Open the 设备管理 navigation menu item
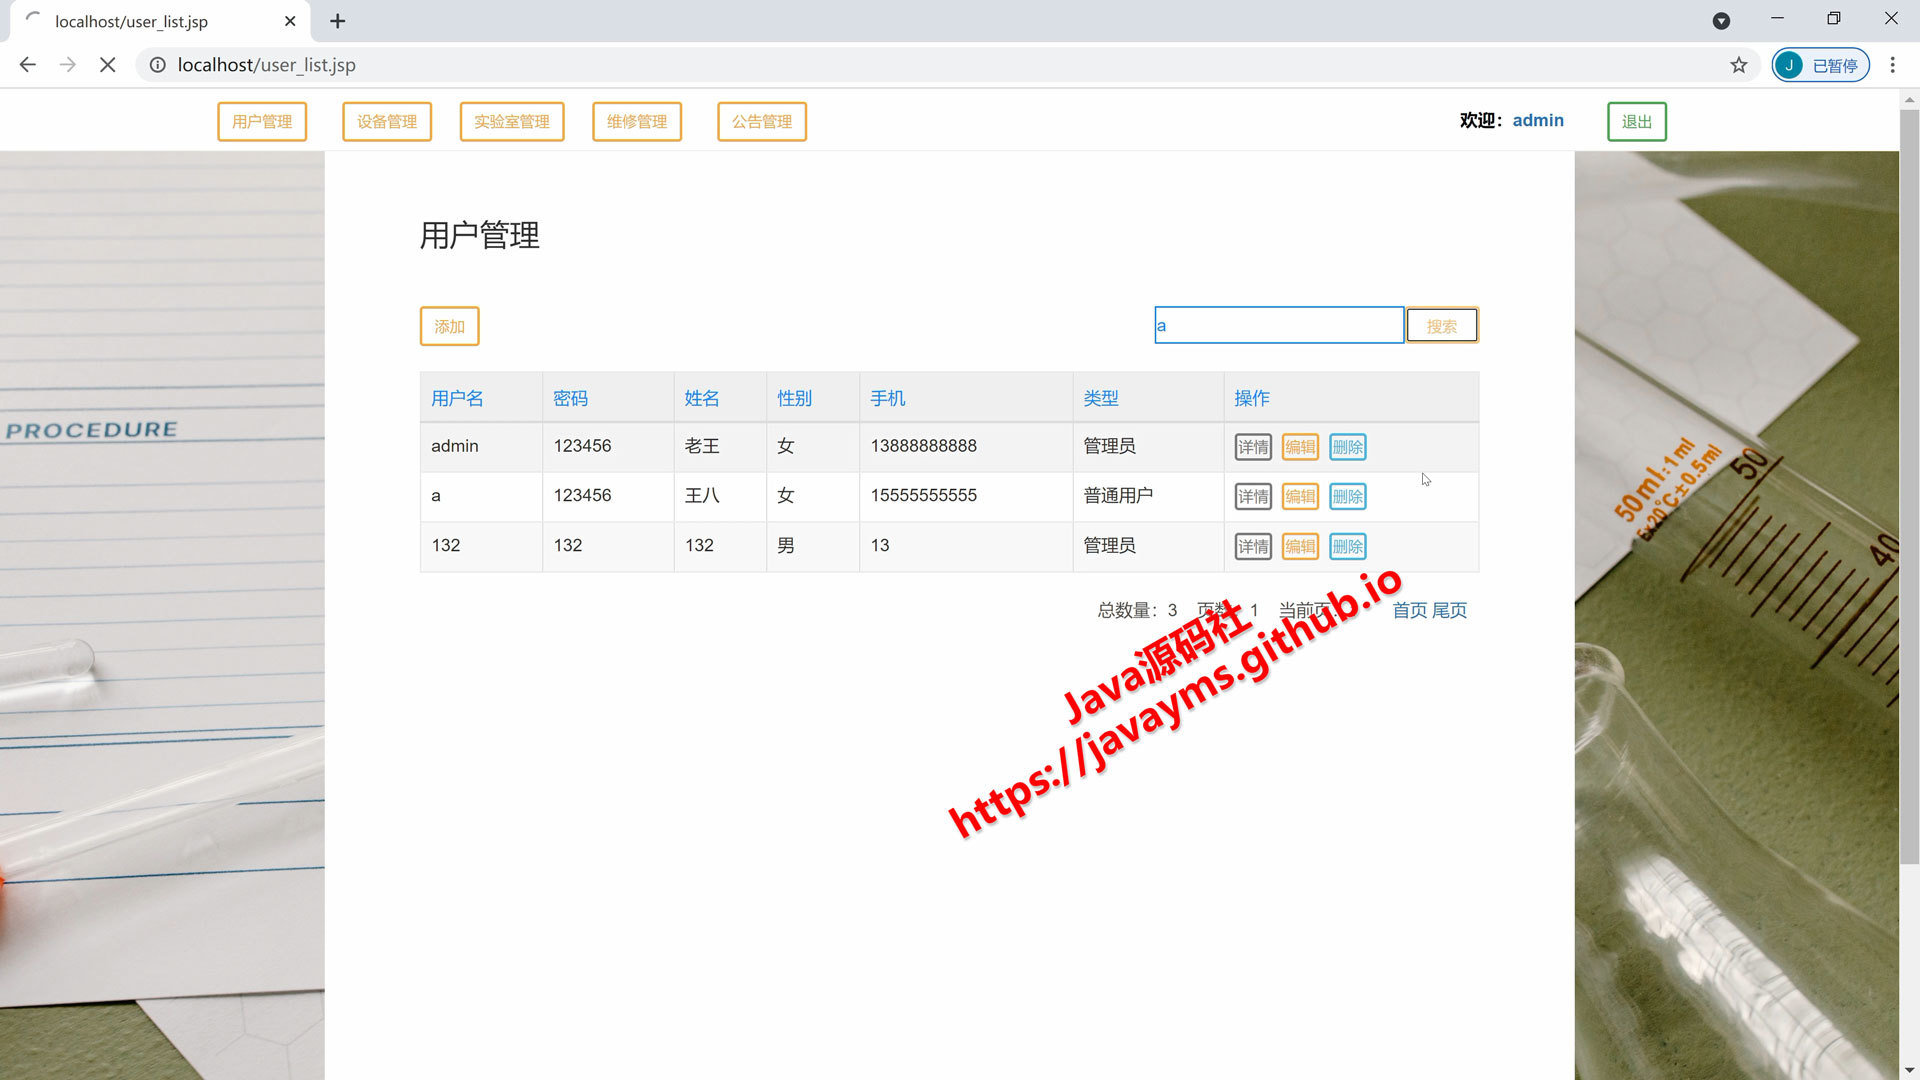 (x=387, y=121)
